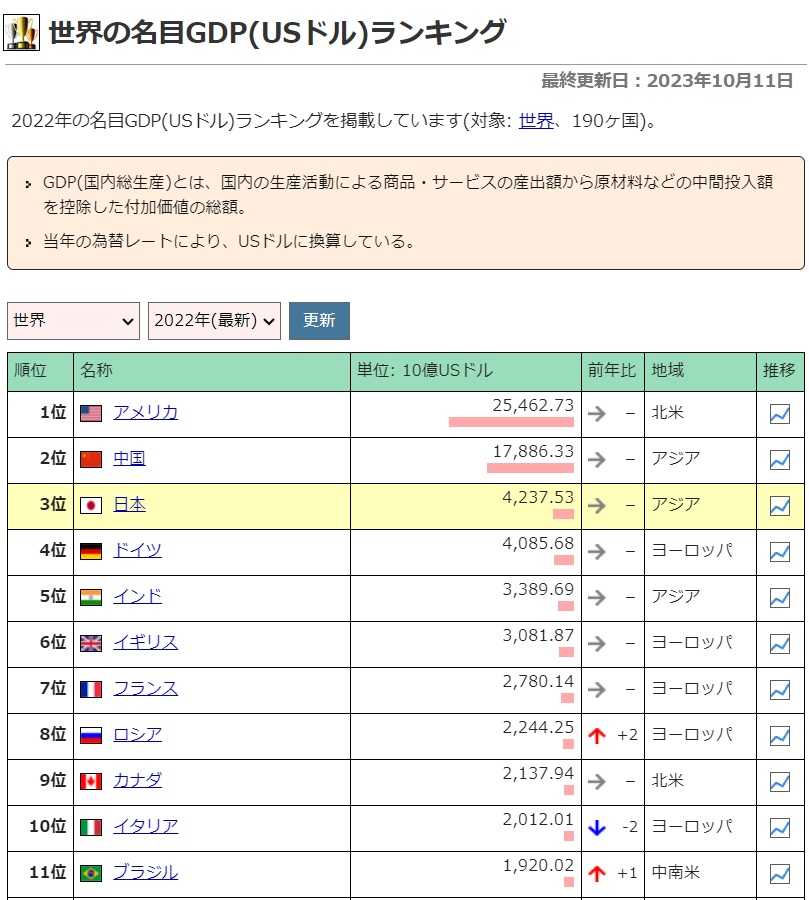
Task: Go to the イギリス country page
Action: [145, 642]
